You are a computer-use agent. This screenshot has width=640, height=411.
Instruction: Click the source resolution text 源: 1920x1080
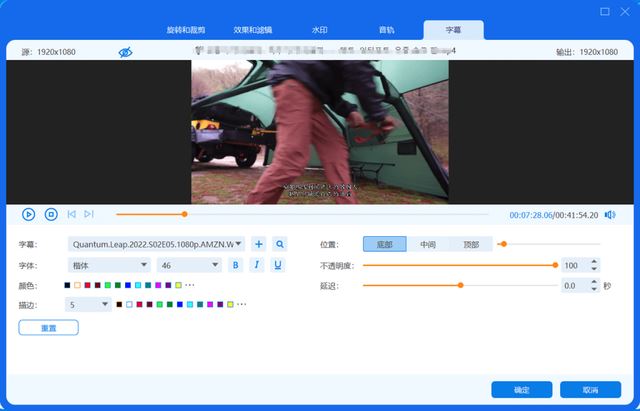pos(49,52)
